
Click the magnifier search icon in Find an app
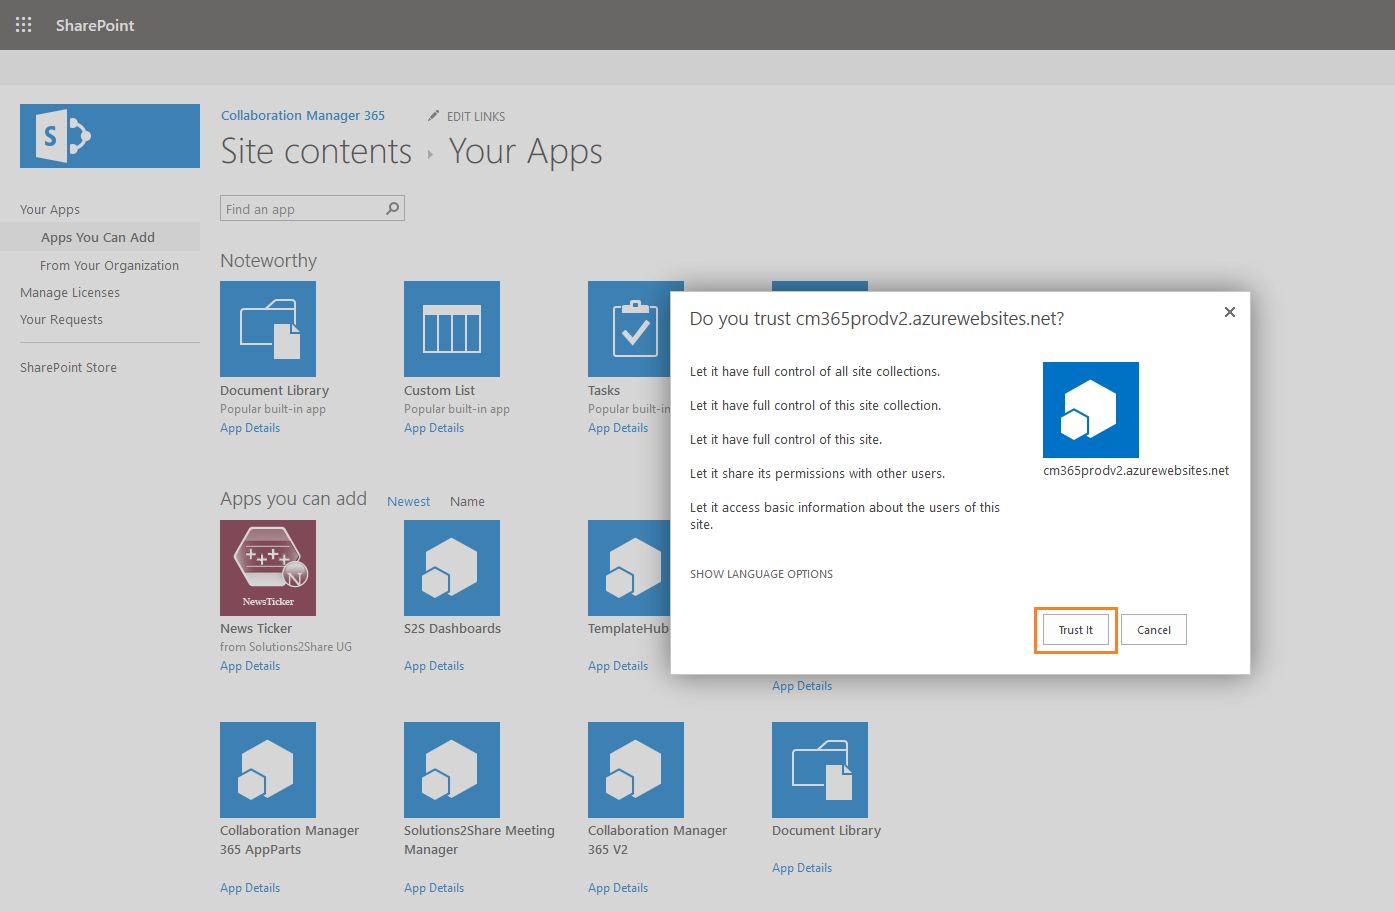393,208
